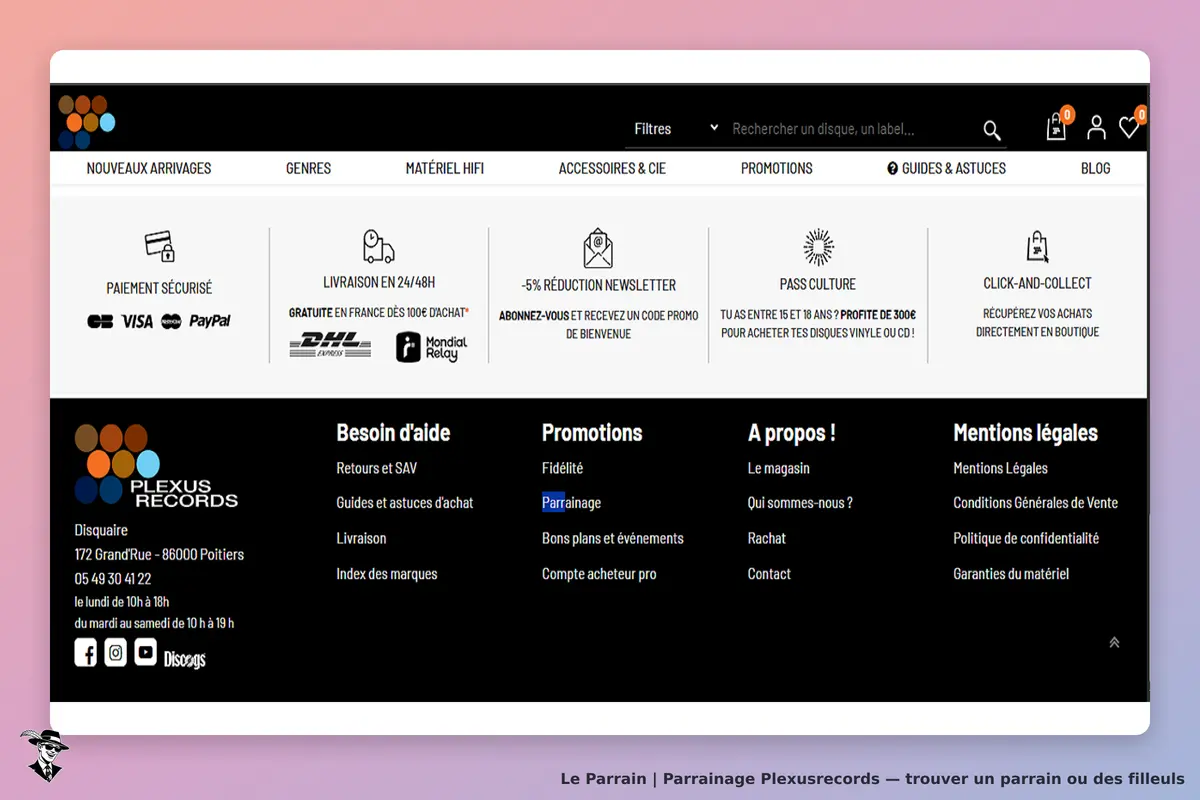Open Conditions Générales de Vente link

pyautogui.click(x=1036, y=503)
